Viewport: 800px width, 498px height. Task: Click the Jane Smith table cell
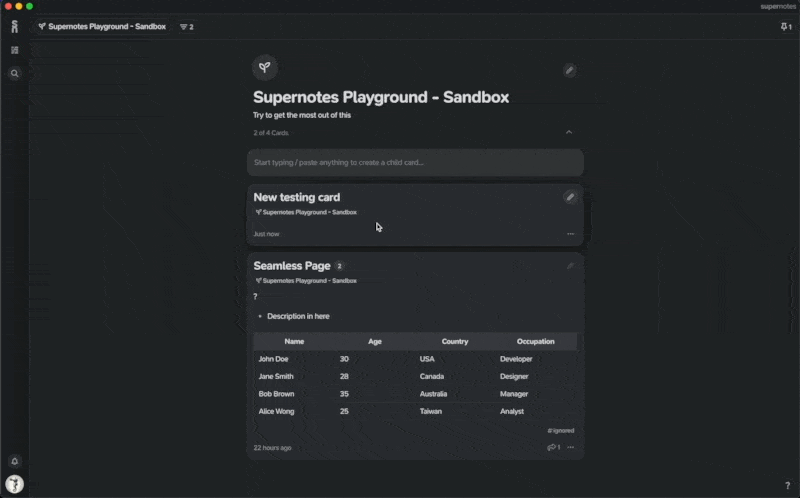276,376
